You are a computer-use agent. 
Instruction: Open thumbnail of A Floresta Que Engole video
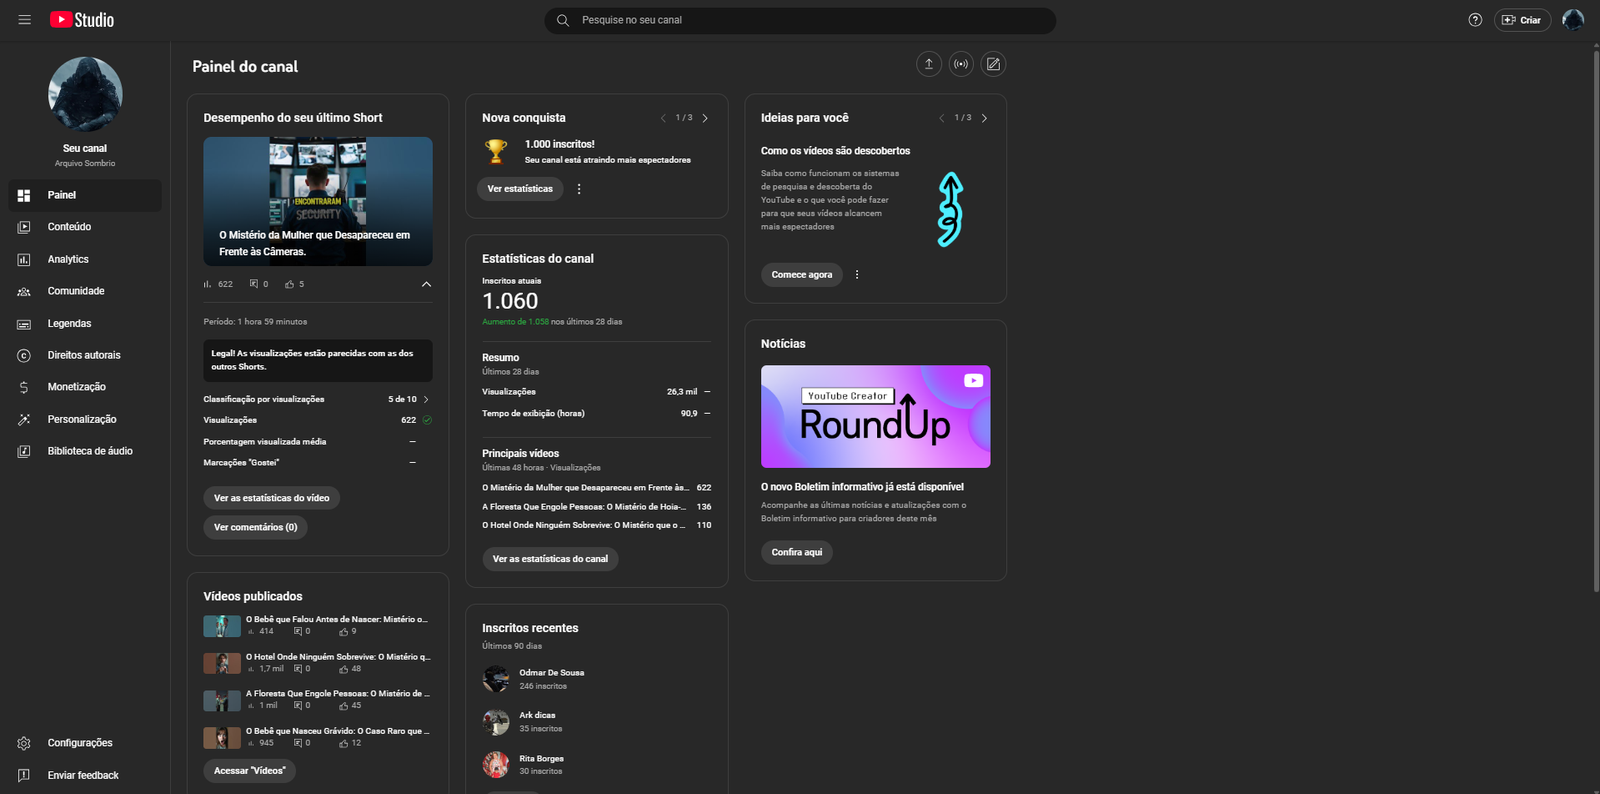tap(222, 700)
